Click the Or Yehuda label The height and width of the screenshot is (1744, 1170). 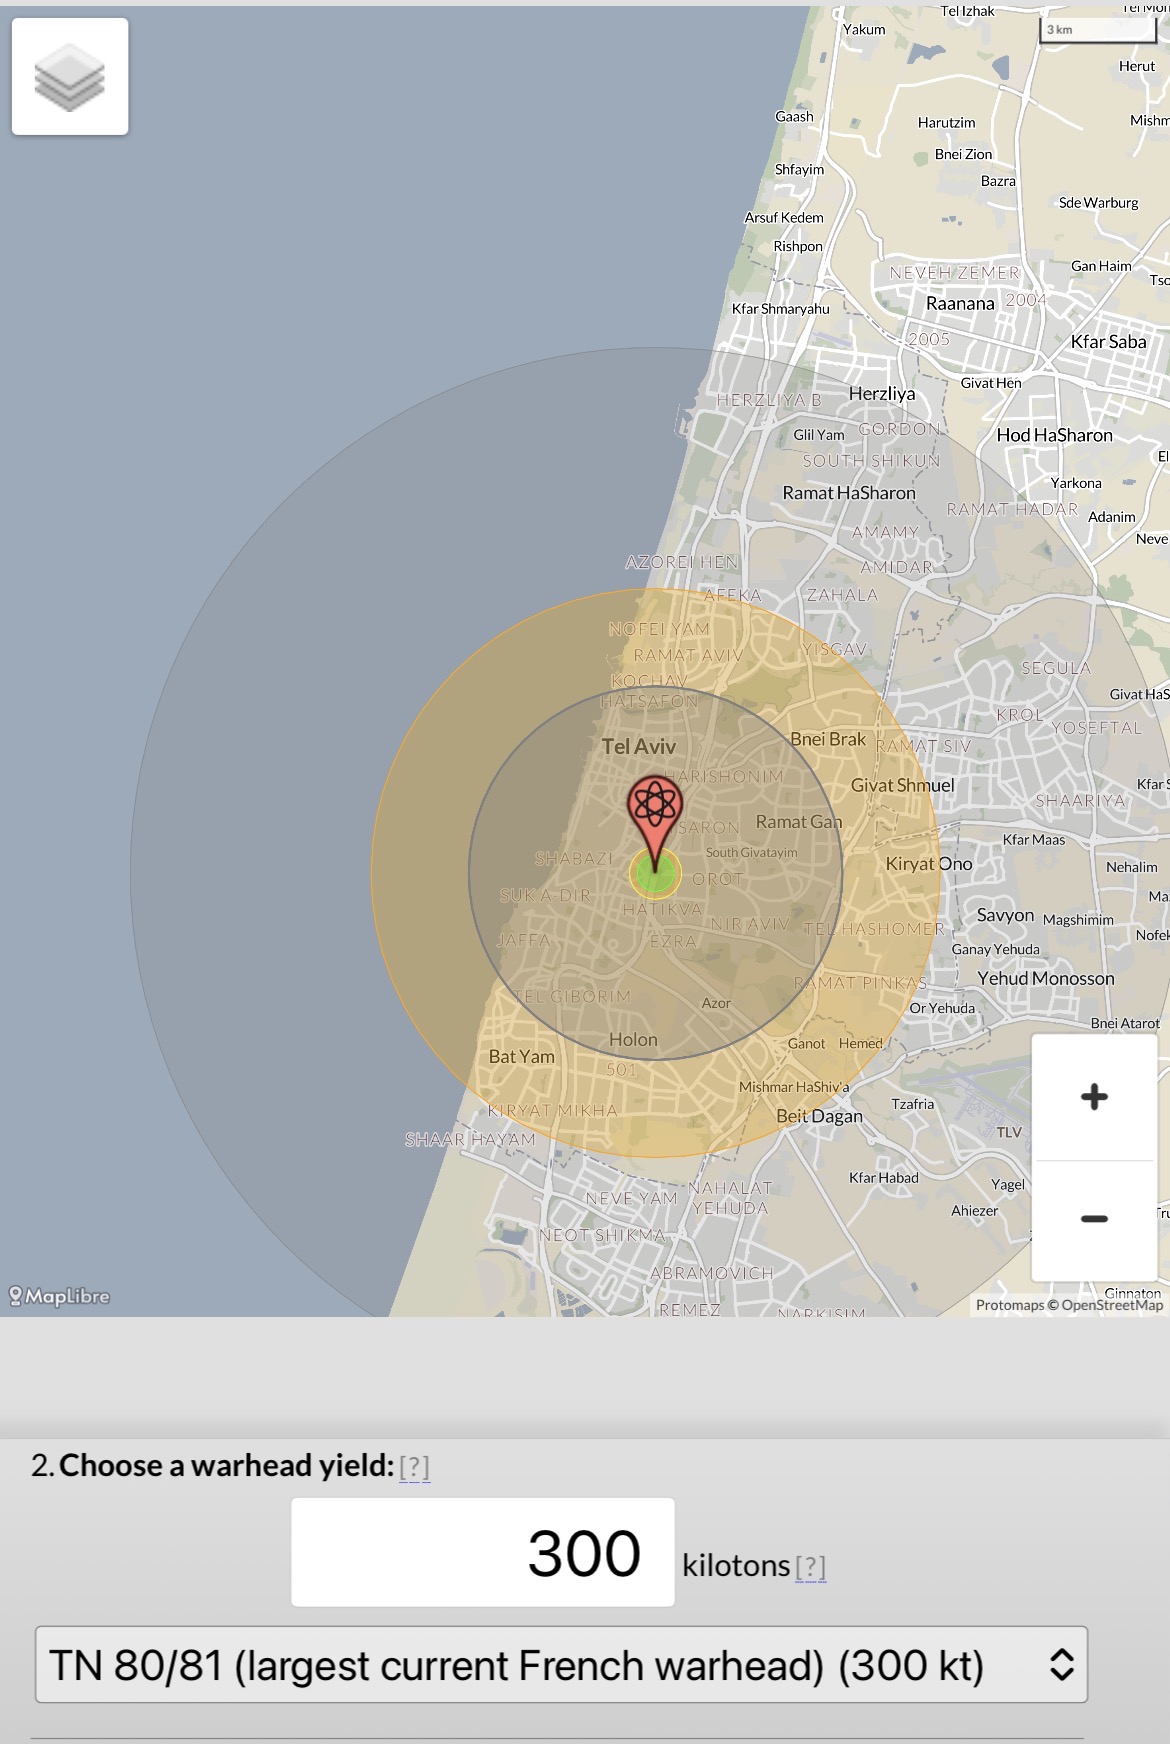click(x=942, y=1008)
